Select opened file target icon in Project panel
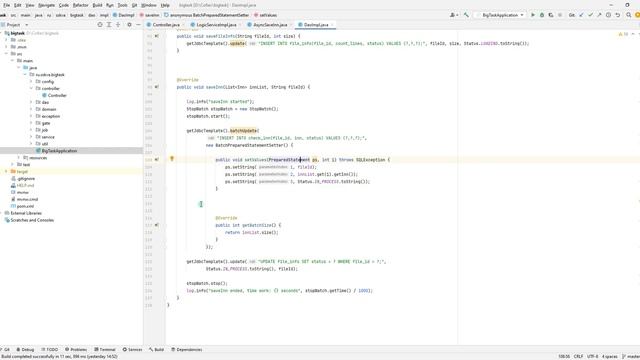 [100, 25]
